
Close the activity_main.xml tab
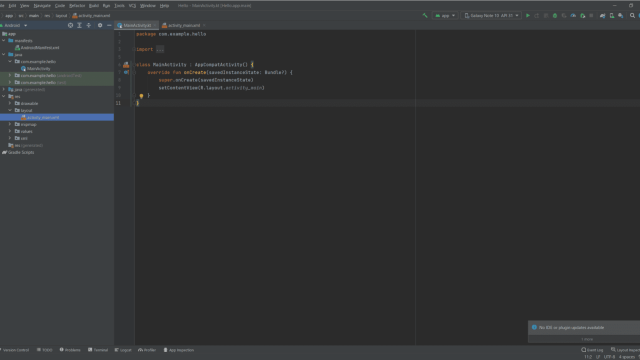coord(204,25)
